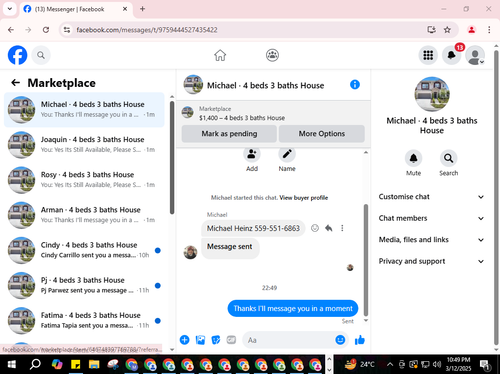Bookmark this page with star icon
500x374 pixels.
(447, 30)
